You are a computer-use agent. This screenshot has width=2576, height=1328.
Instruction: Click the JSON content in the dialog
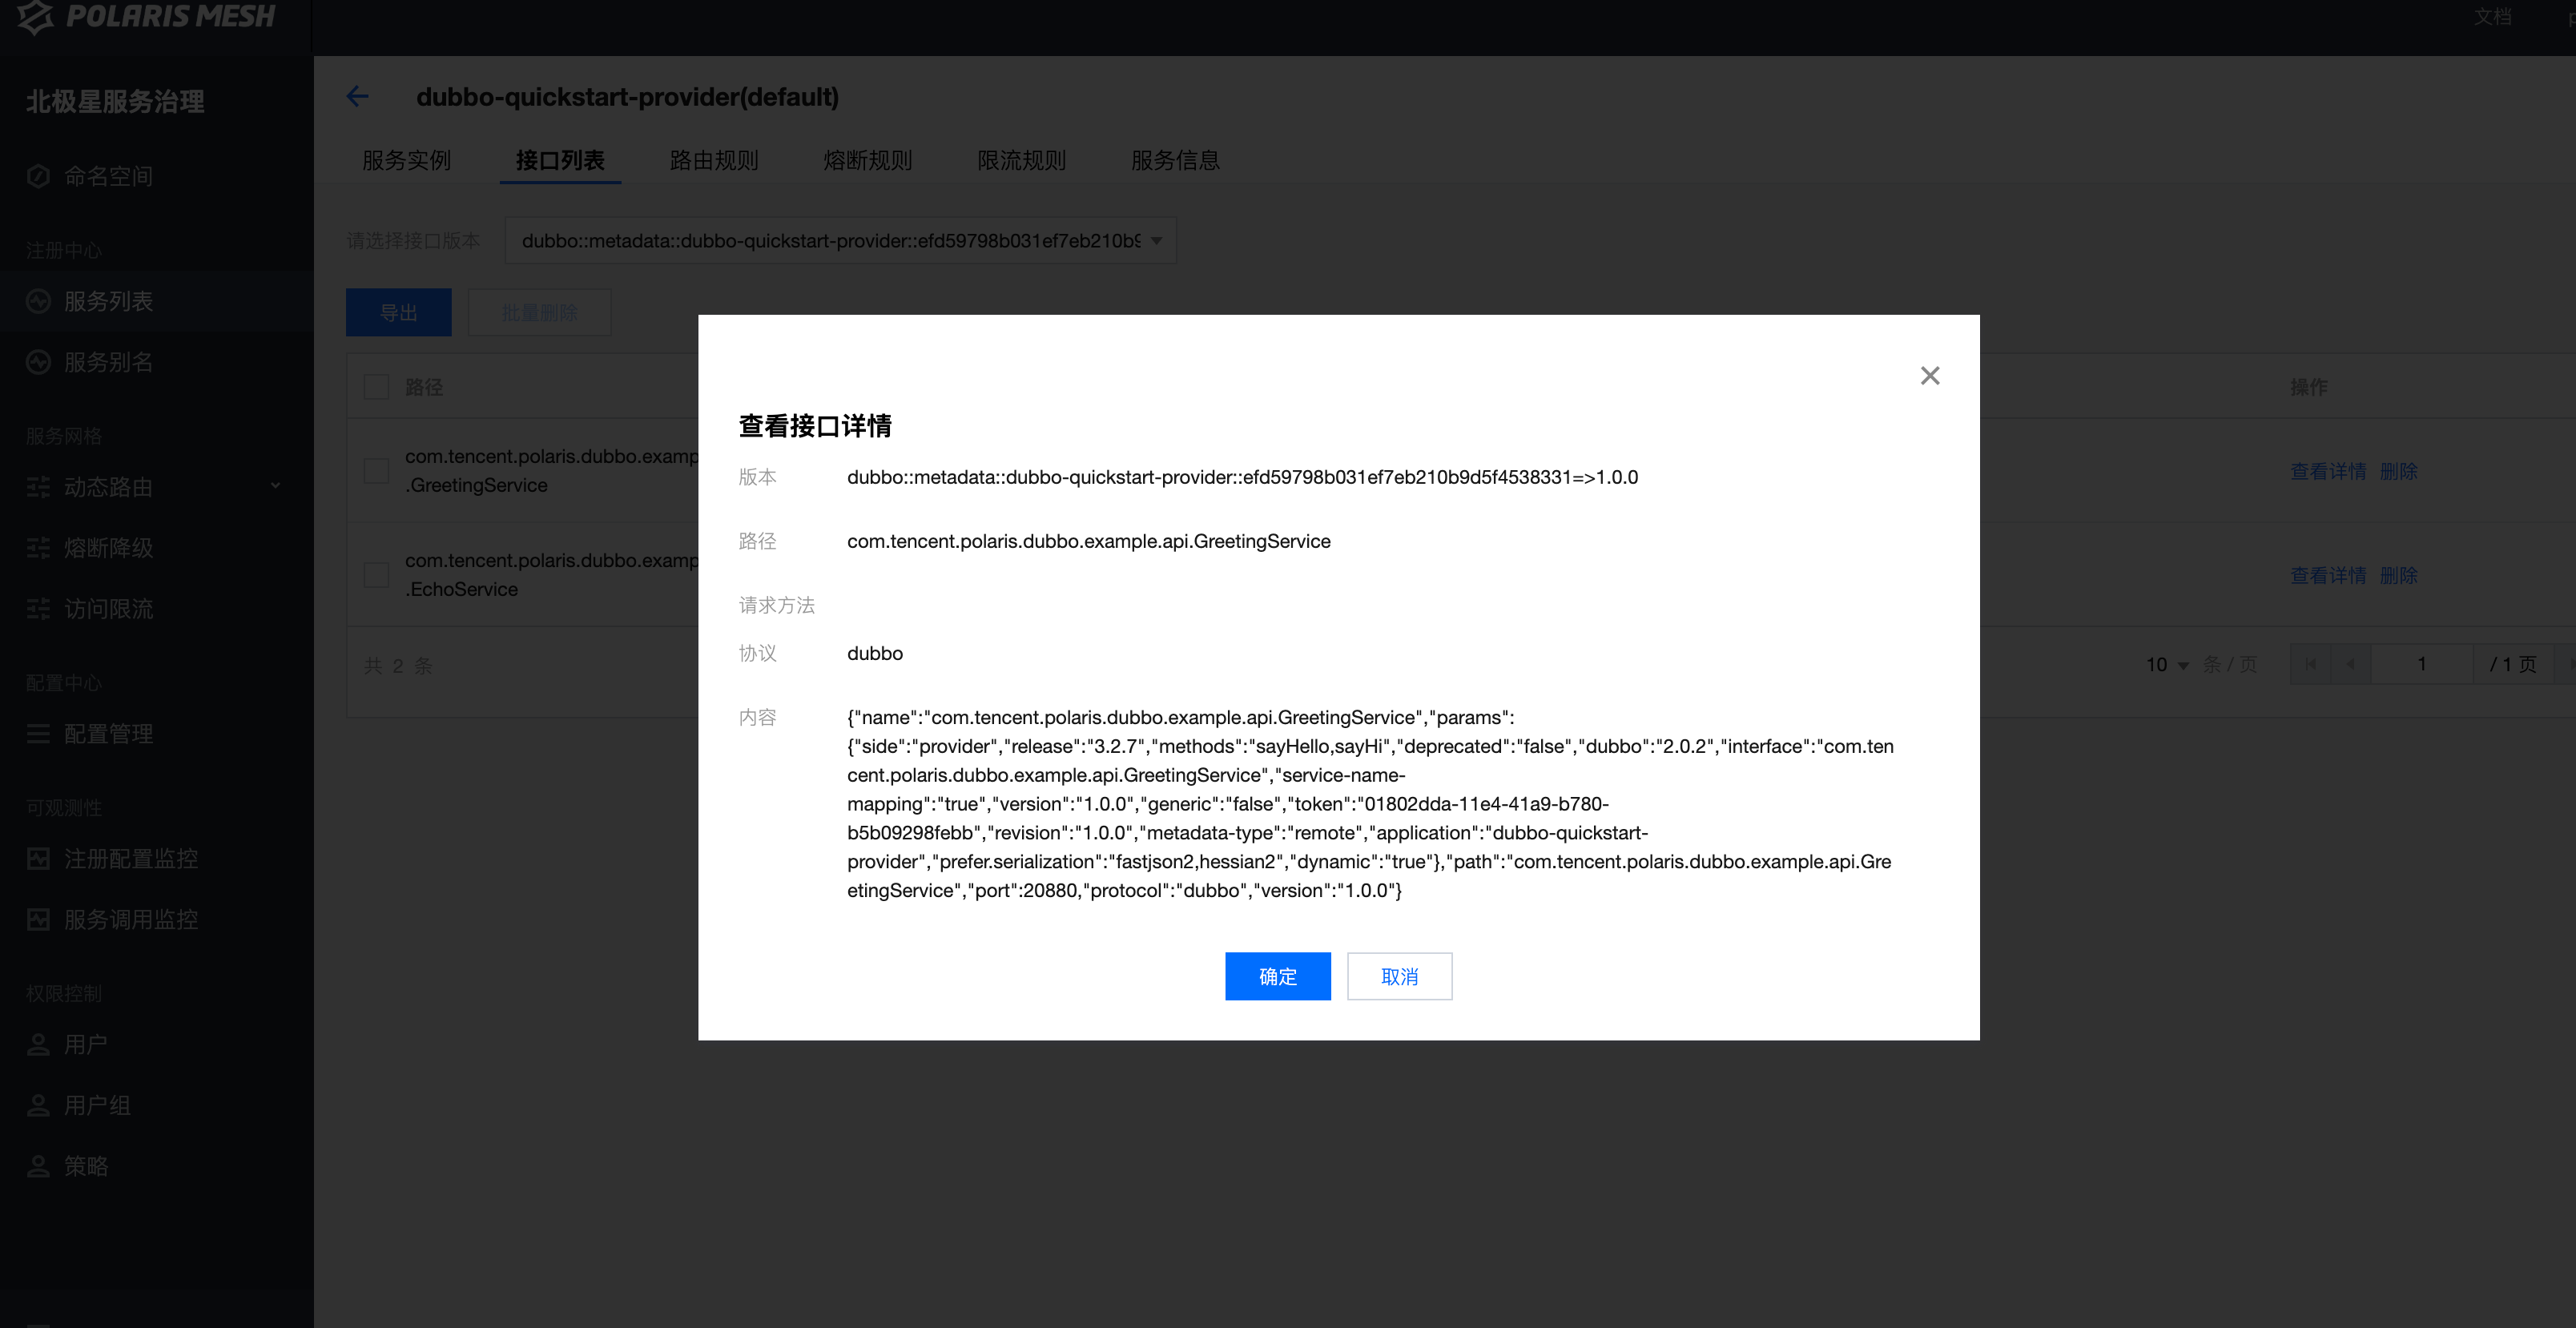click(1370, 804)
